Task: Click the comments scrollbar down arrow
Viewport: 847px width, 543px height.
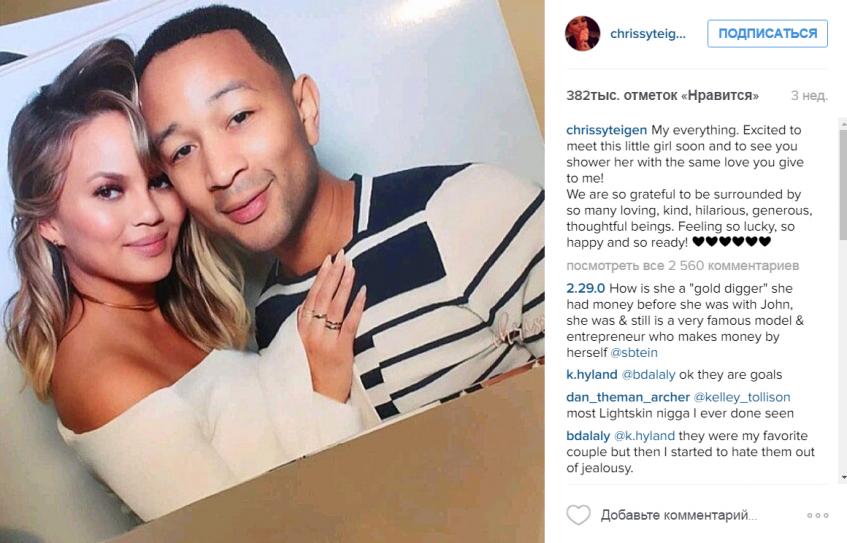Action: click(843, 478)
